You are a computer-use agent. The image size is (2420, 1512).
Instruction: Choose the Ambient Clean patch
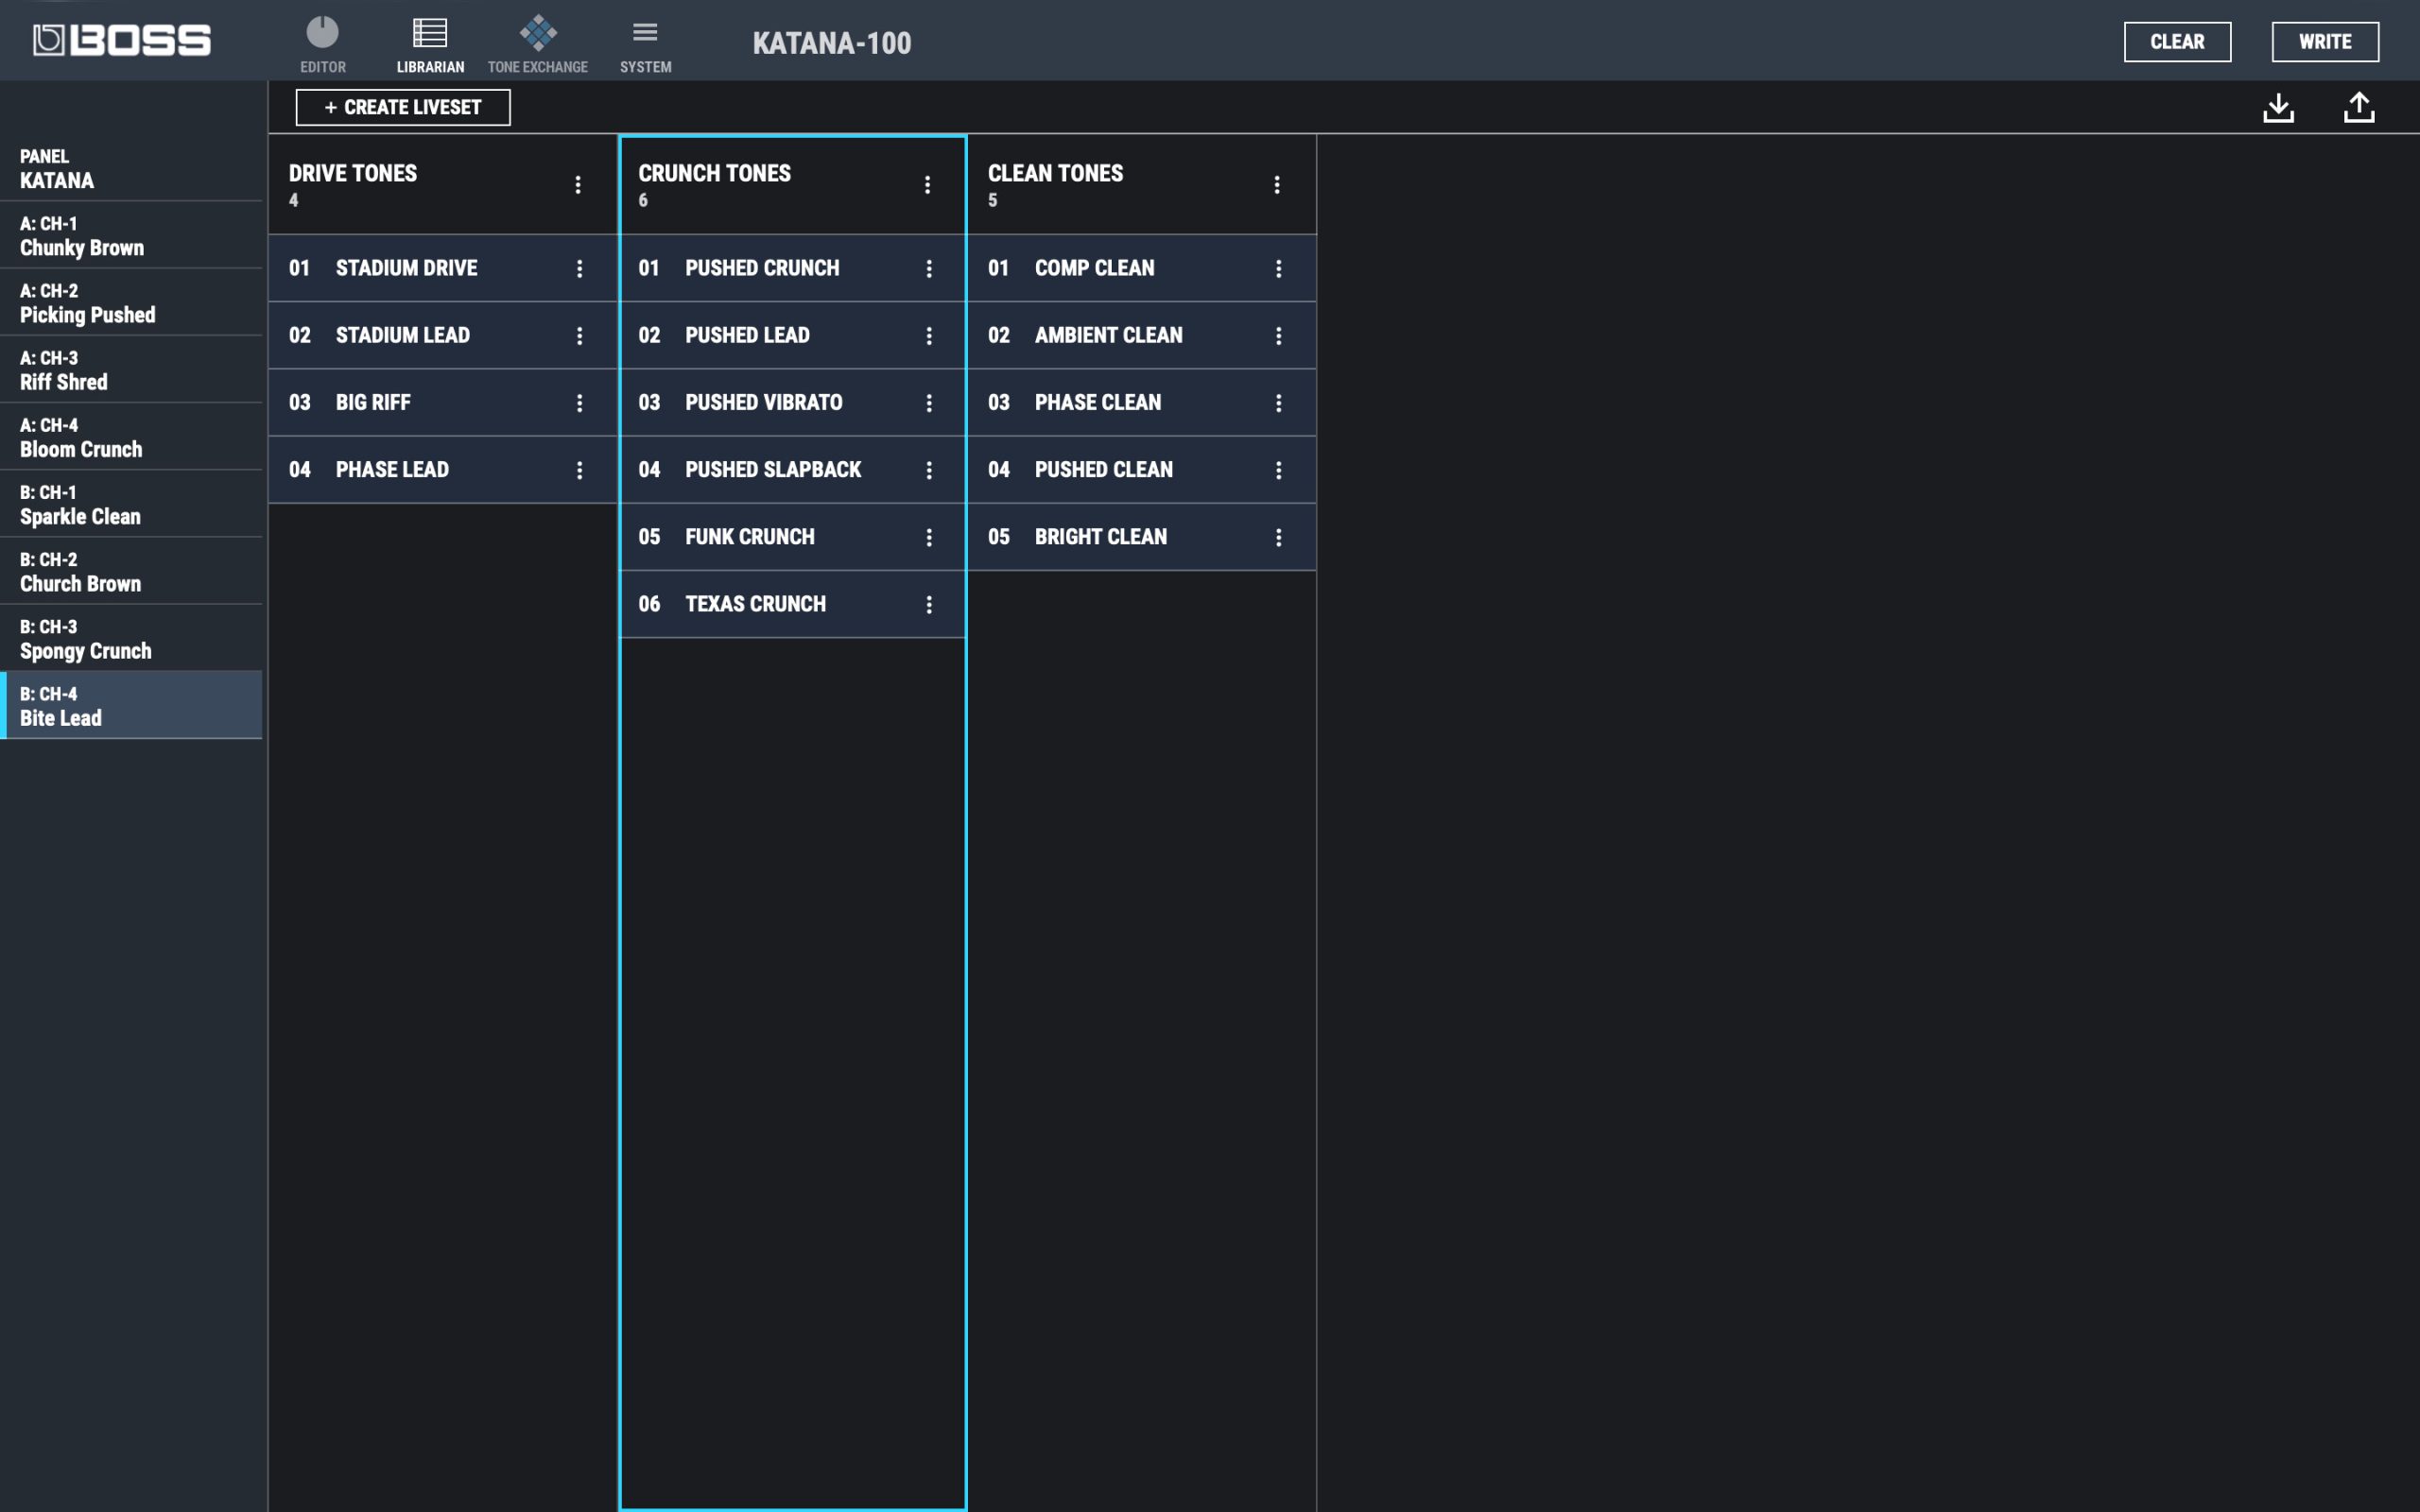tap(1142, 336)
